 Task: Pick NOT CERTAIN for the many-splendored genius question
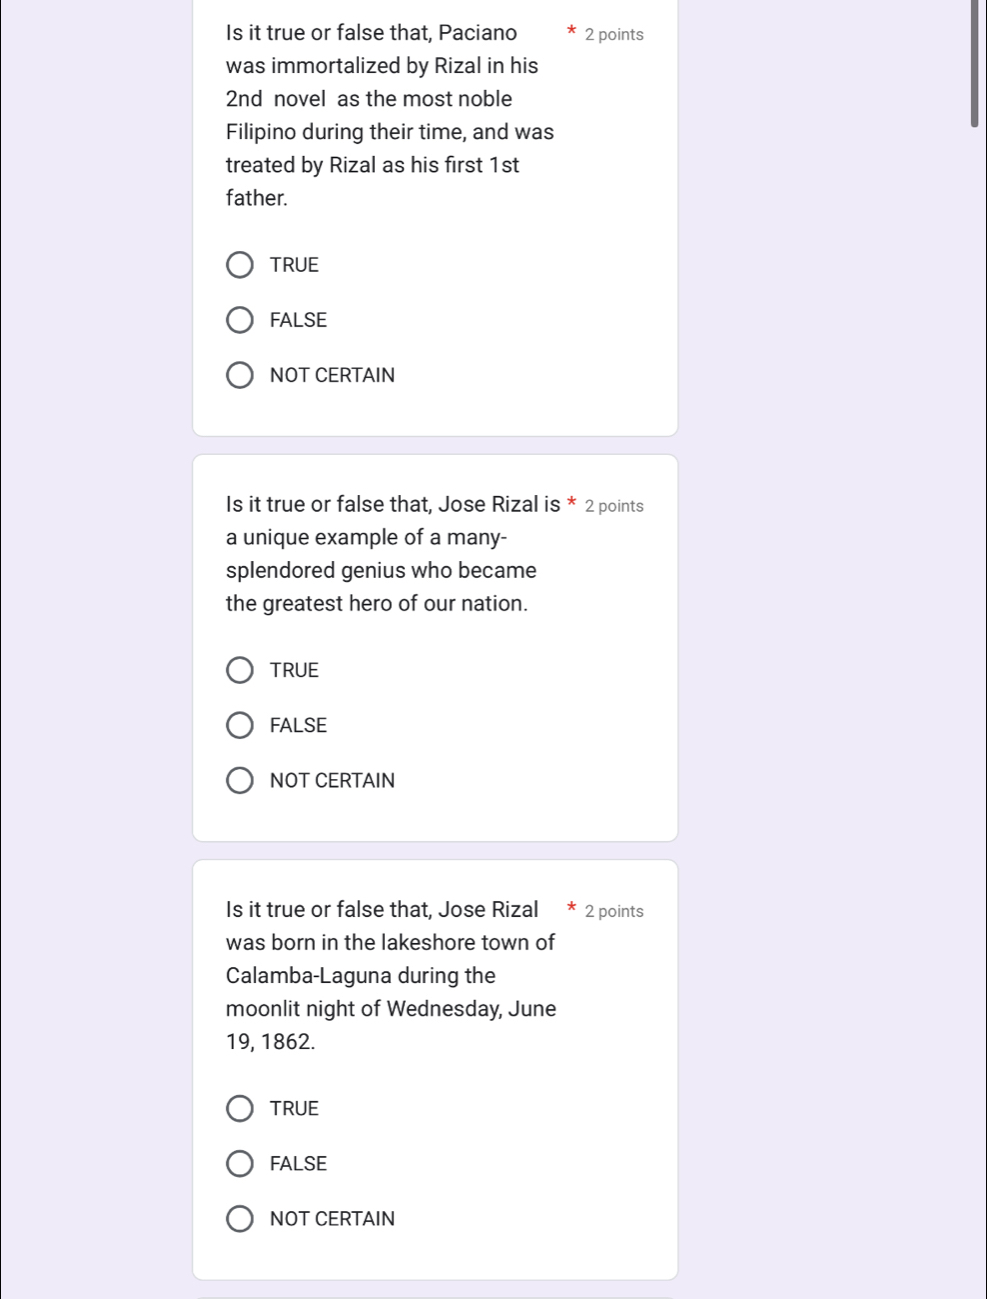coord(240,780)
